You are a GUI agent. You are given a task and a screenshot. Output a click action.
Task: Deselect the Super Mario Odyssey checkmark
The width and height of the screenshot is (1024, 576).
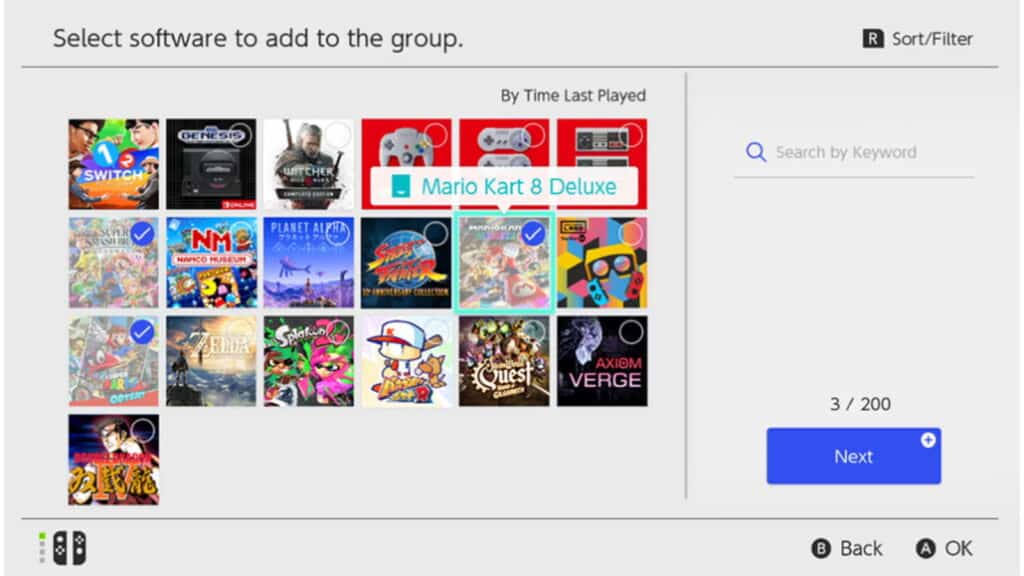click(142, 332)
